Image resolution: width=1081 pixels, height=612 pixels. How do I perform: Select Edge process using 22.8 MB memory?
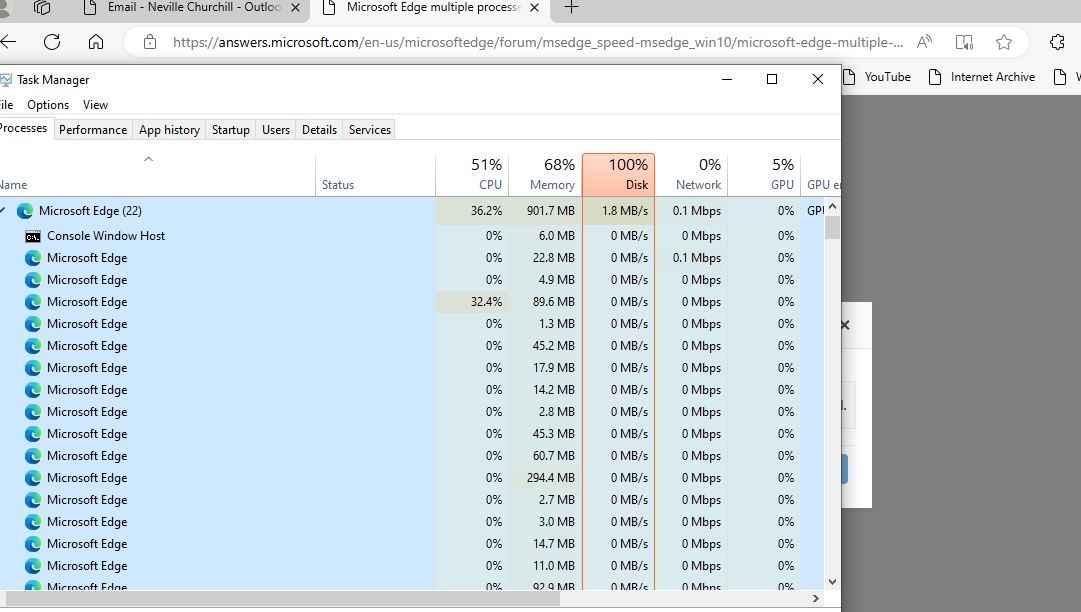pyautogui.click(x=412, y=258)
